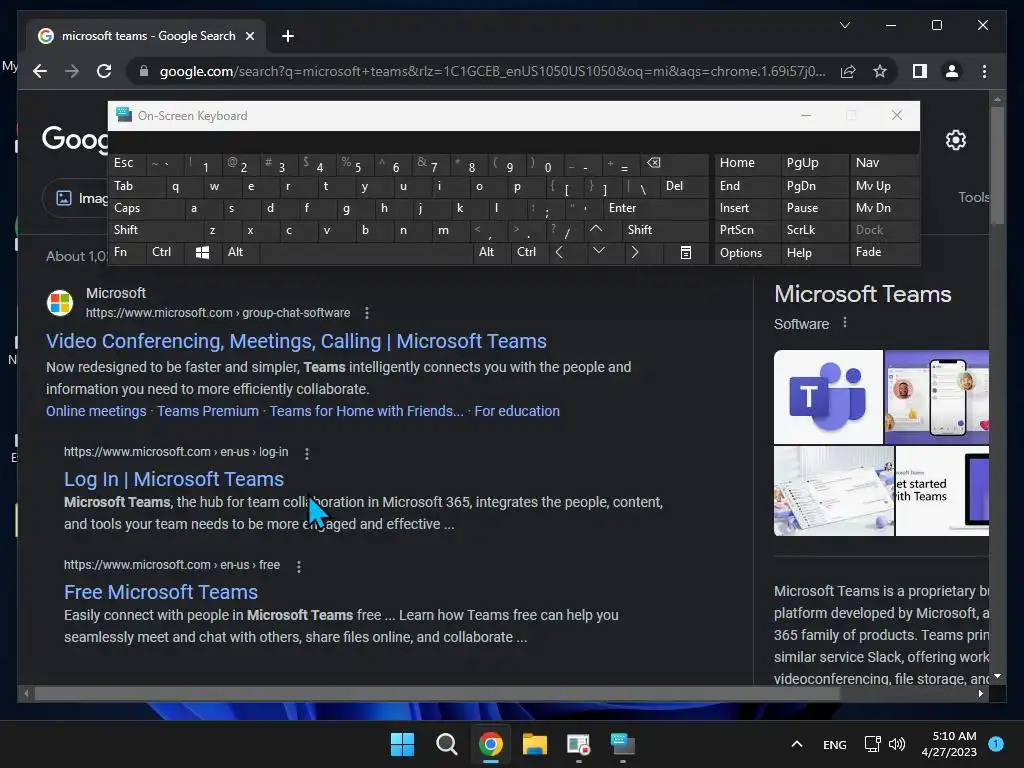
Task: Click the PrtScn key on the keyboard
Action: 748,230
